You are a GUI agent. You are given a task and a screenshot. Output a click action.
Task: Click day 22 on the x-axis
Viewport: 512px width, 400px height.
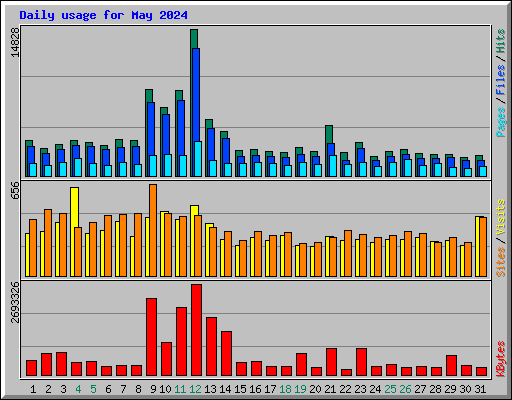pos(345,389)
